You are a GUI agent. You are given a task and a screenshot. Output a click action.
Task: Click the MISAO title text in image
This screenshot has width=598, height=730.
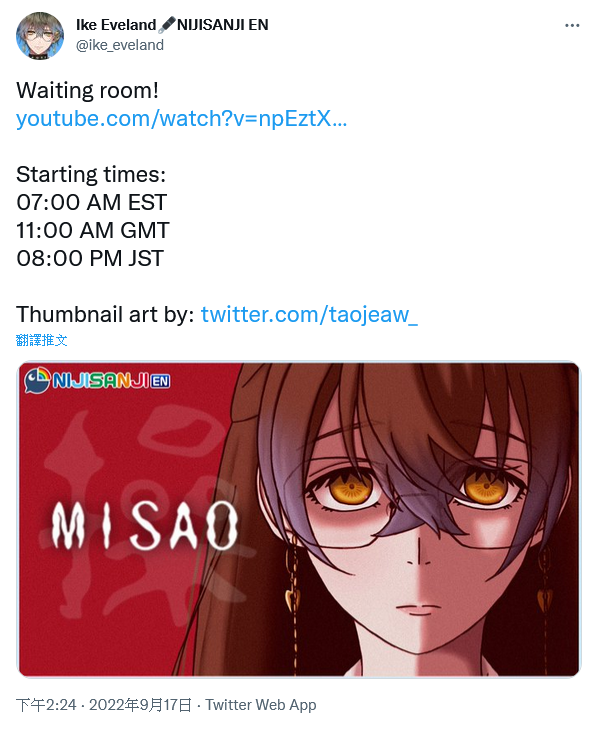[145, 526]
